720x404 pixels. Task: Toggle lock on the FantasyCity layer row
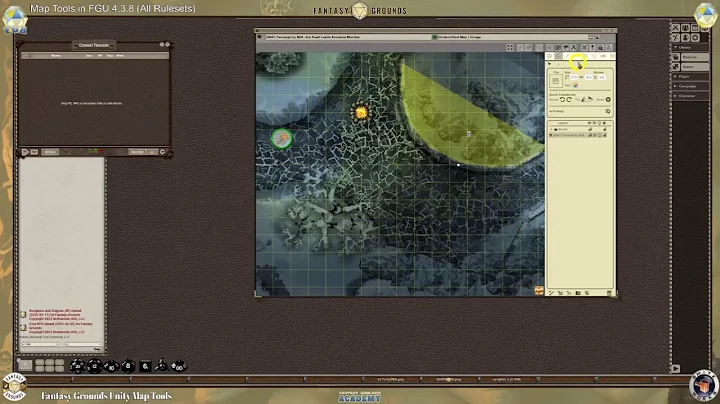605,135
